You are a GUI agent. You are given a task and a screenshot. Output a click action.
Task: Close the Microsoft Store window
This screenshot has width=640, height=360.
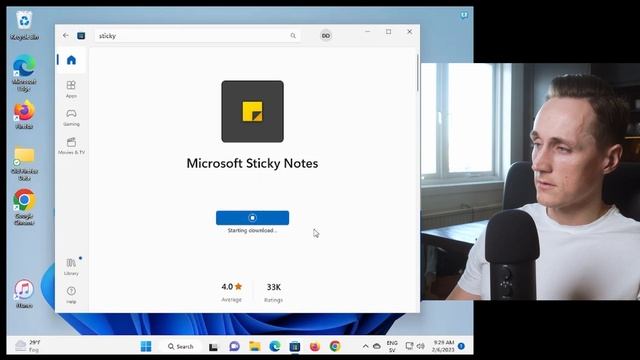pos(409,31)
